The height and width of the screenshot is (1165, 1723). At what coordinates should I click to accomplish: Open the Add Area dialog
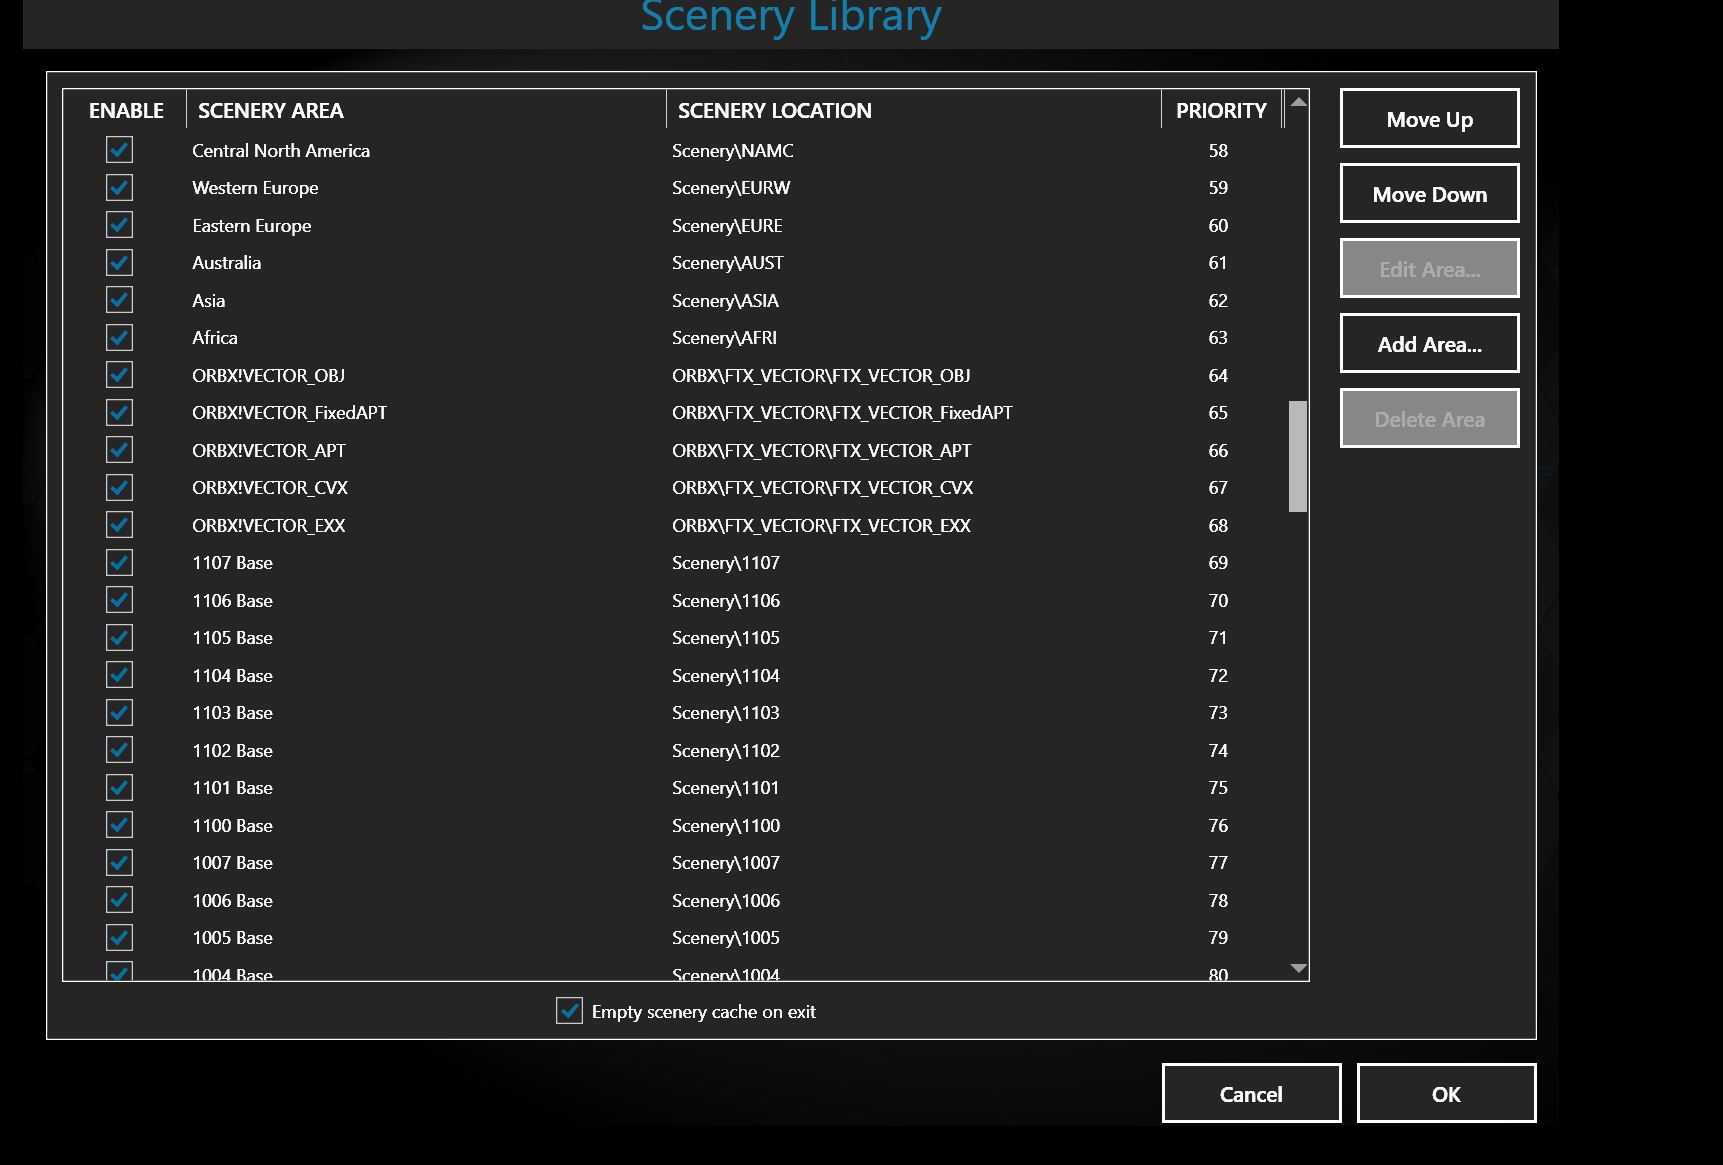coord(1428,344)
